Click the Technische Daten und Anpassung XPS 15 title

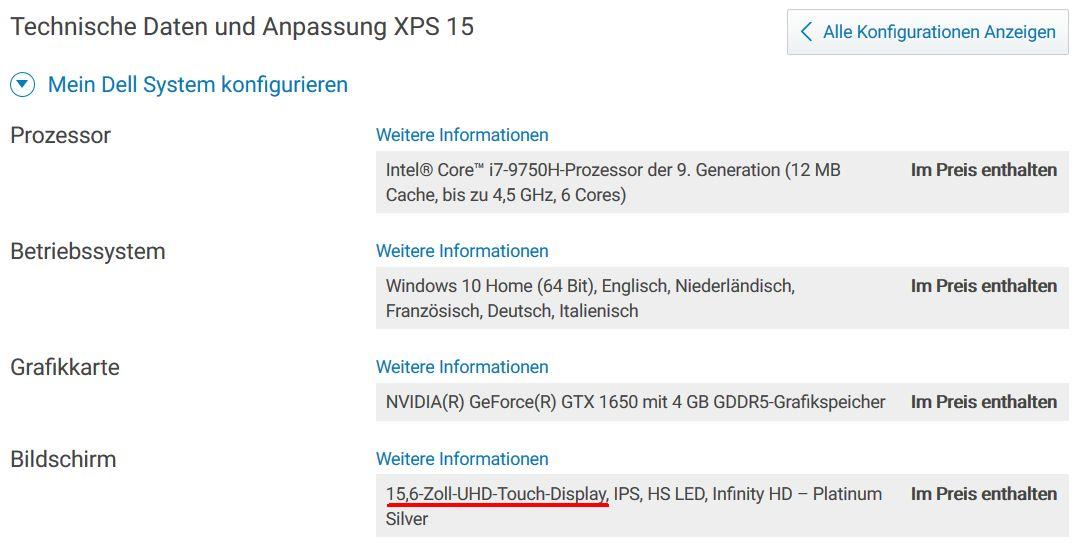tap(242, 27)
